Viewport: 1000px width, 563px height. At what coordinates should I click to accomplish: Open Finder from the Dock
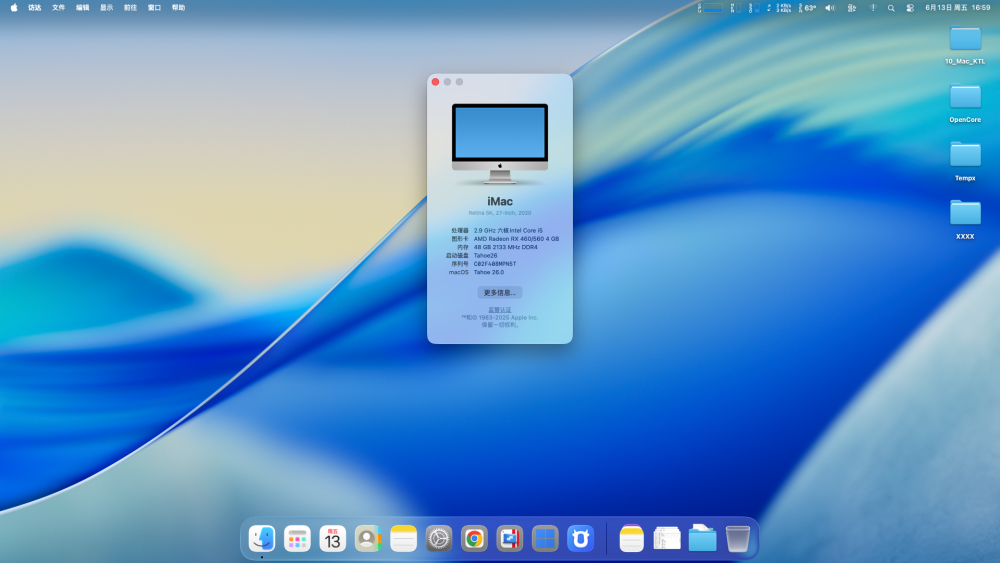261,539
